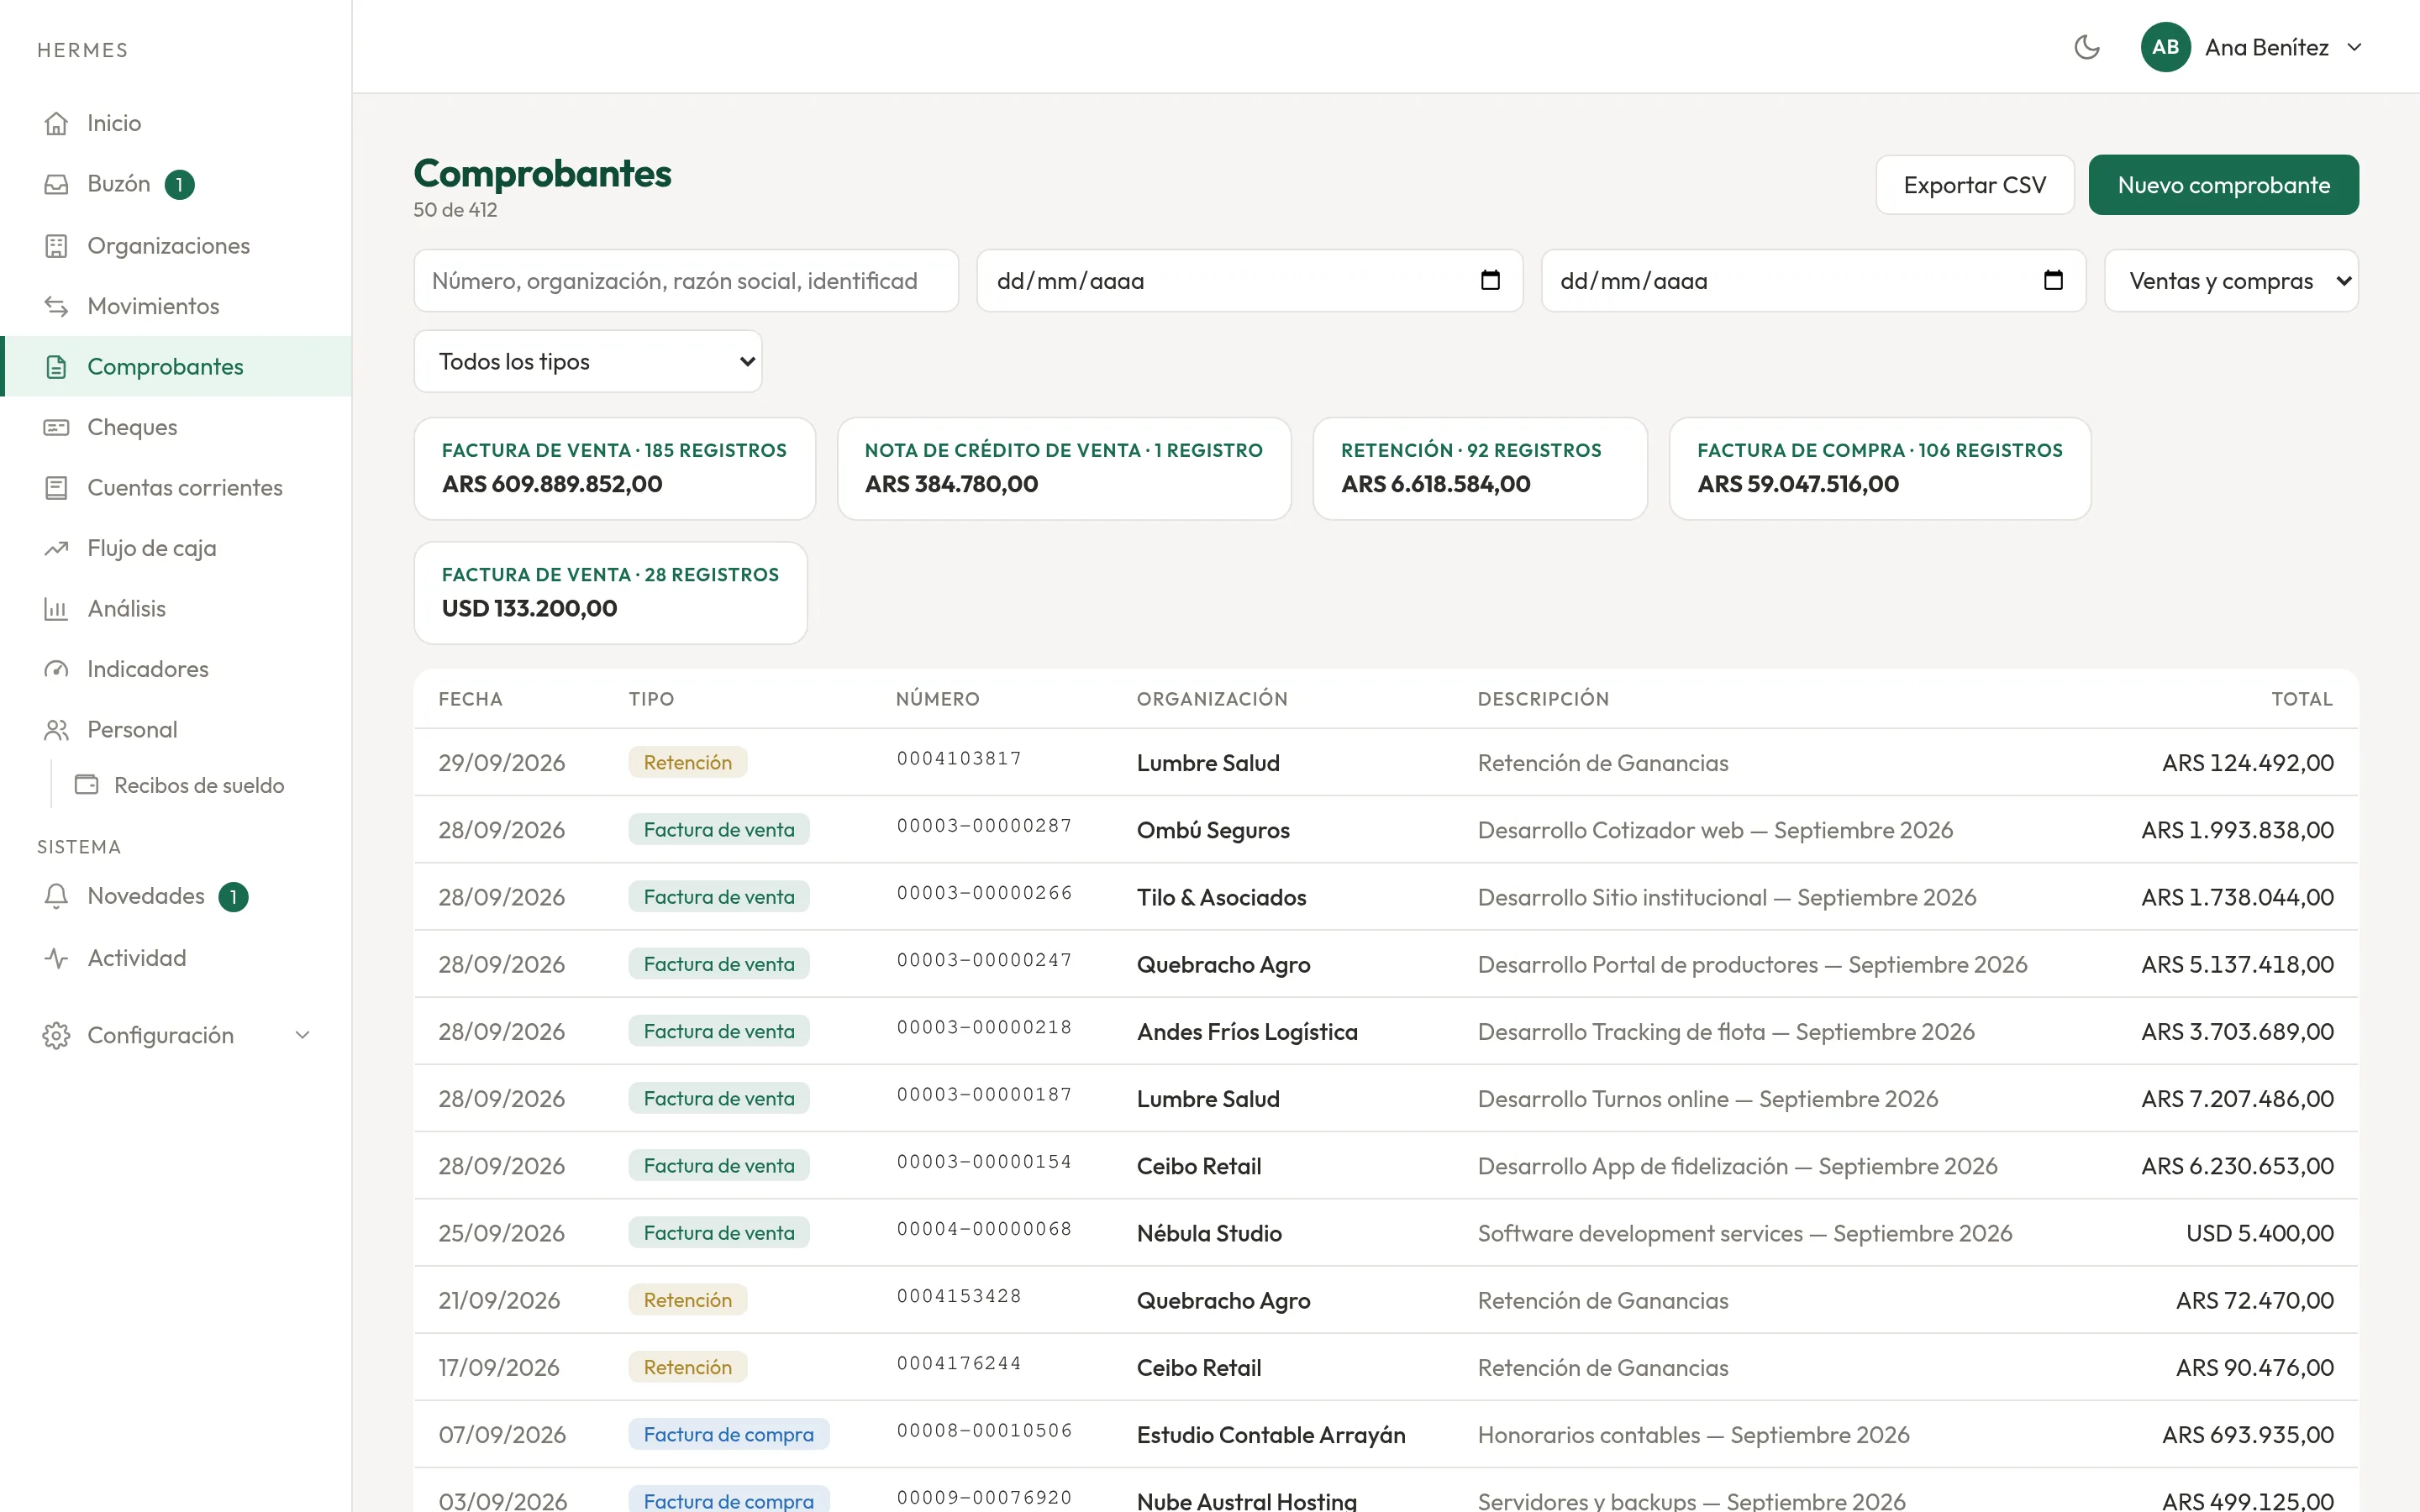Image resolution: width=2420 pixels, height=1512 pixels.
Task: Open the Buzón inbox icon
Action: [56, 184]
